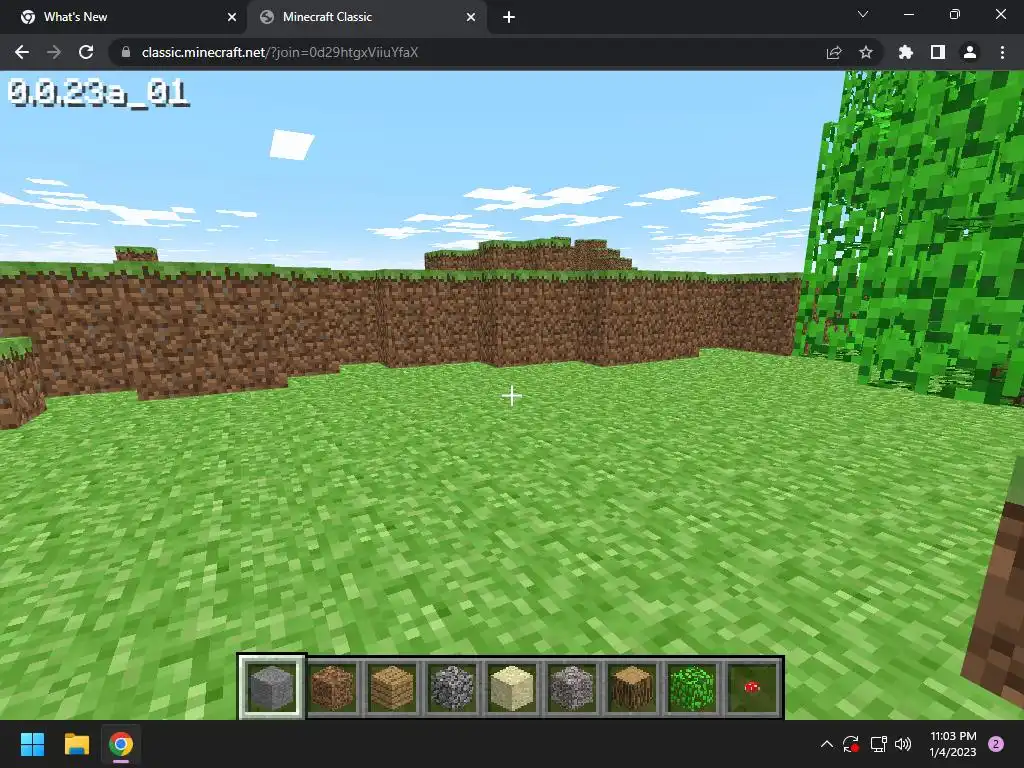Open the Chrome extensions menu
Viewport: 1024px width, 768px height.
[x=906, y=52]
